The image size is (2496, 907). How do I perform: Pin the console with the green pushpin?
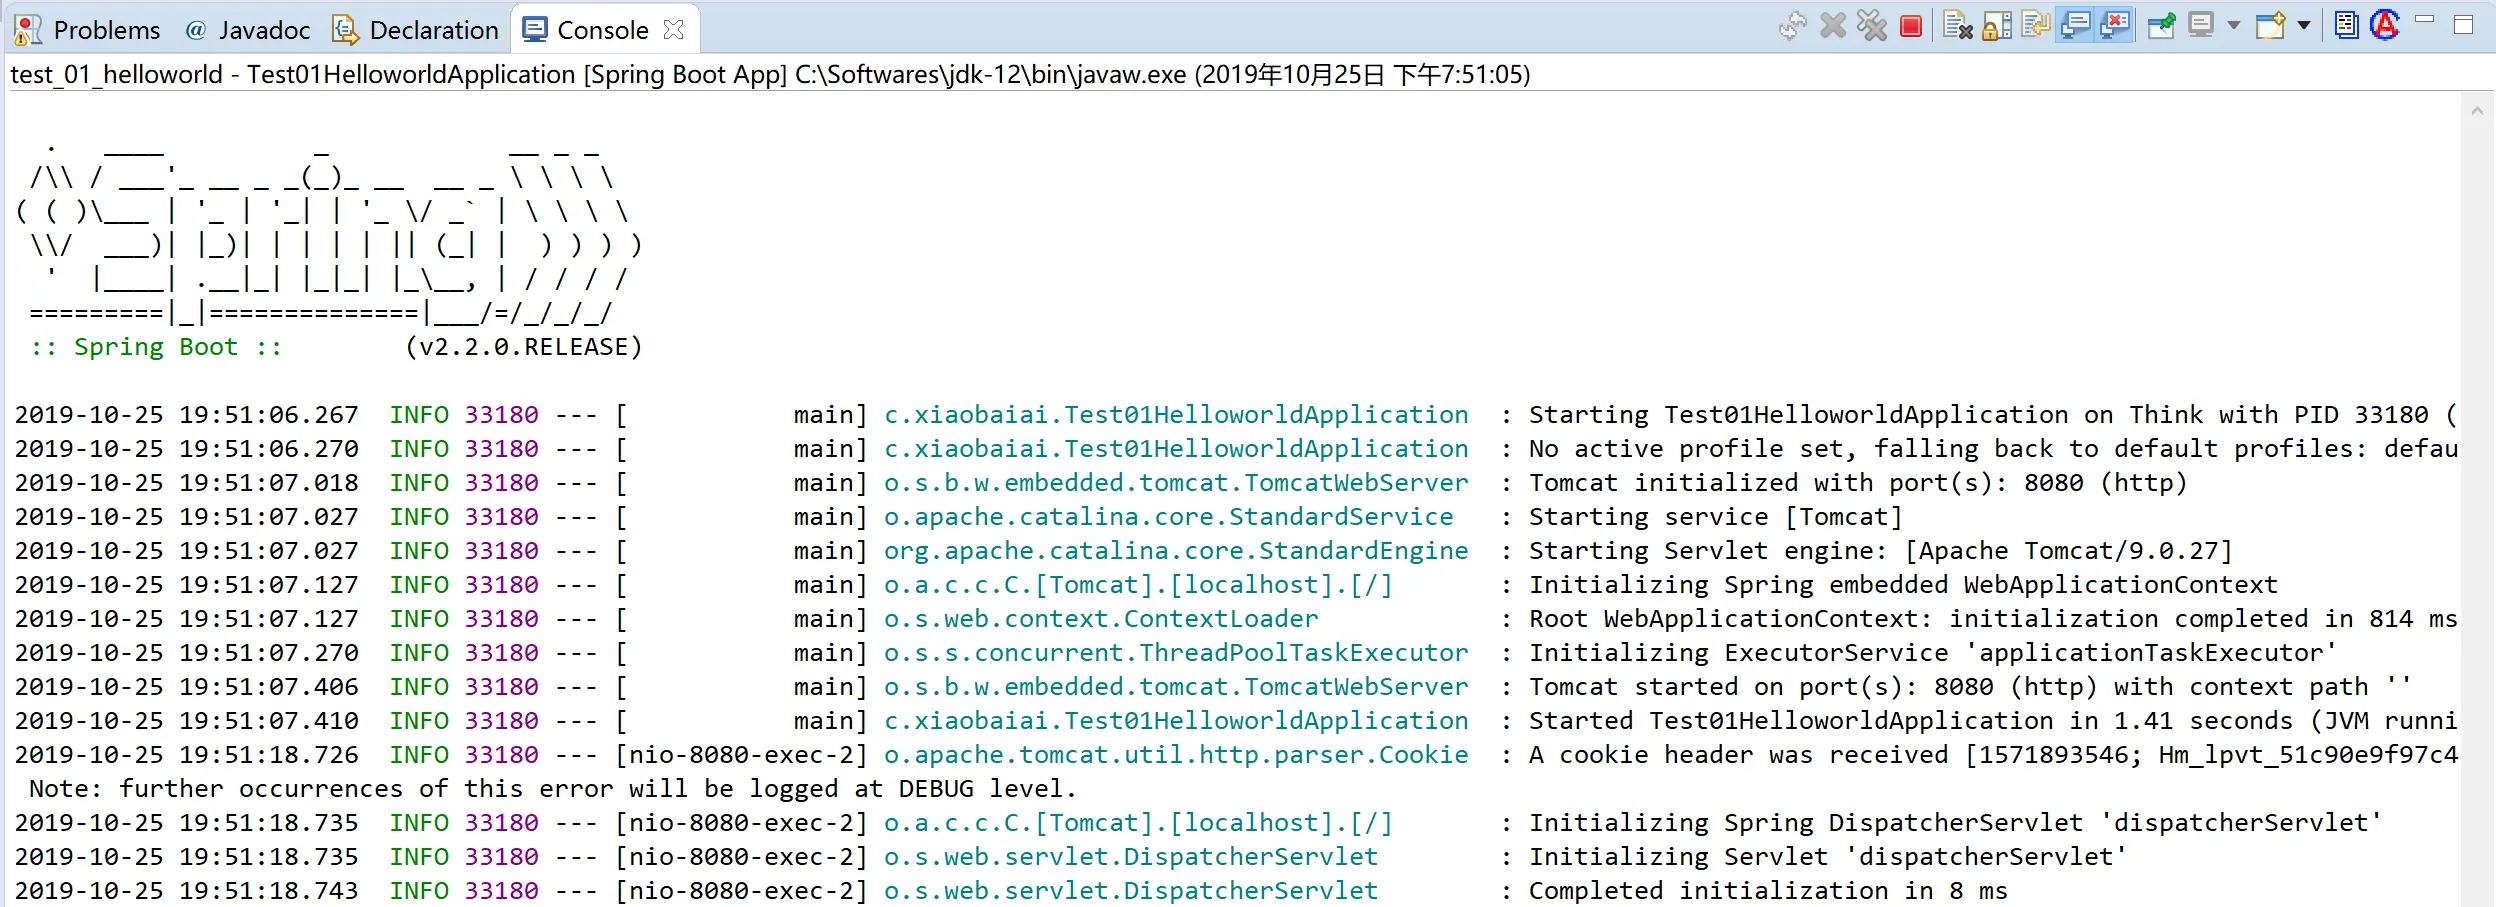2162,26
